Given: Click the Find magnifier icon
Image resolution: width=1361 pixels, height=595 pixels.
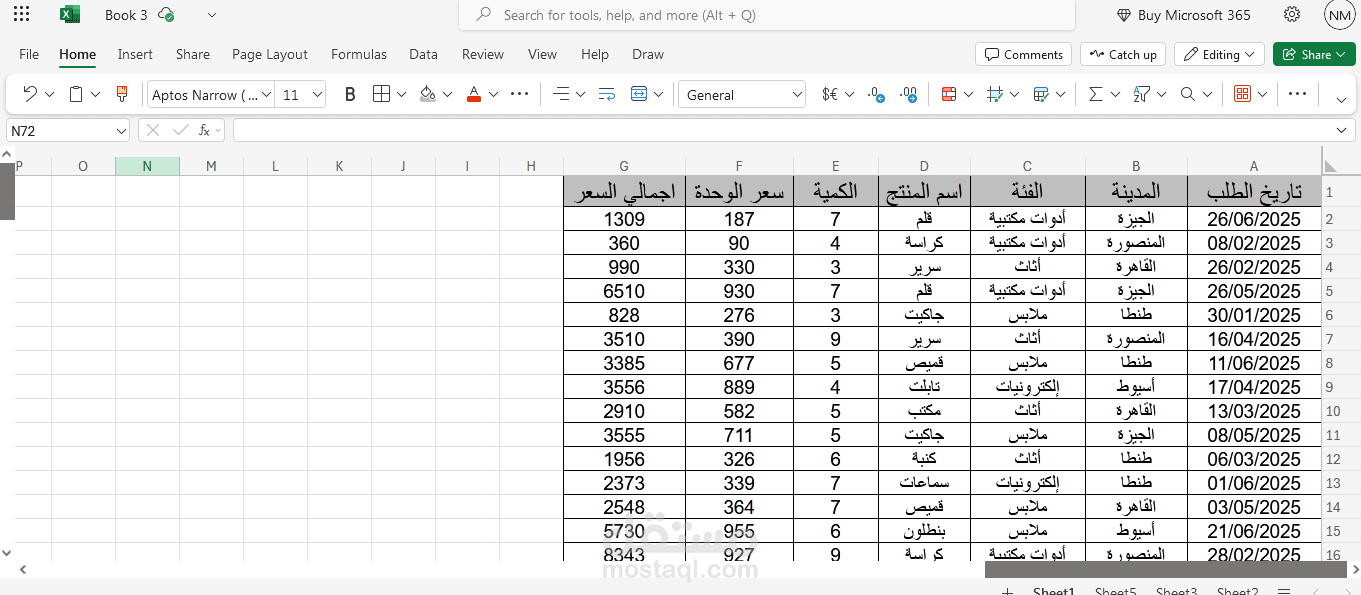Looking at the screenshot, I should point(1187,94).
